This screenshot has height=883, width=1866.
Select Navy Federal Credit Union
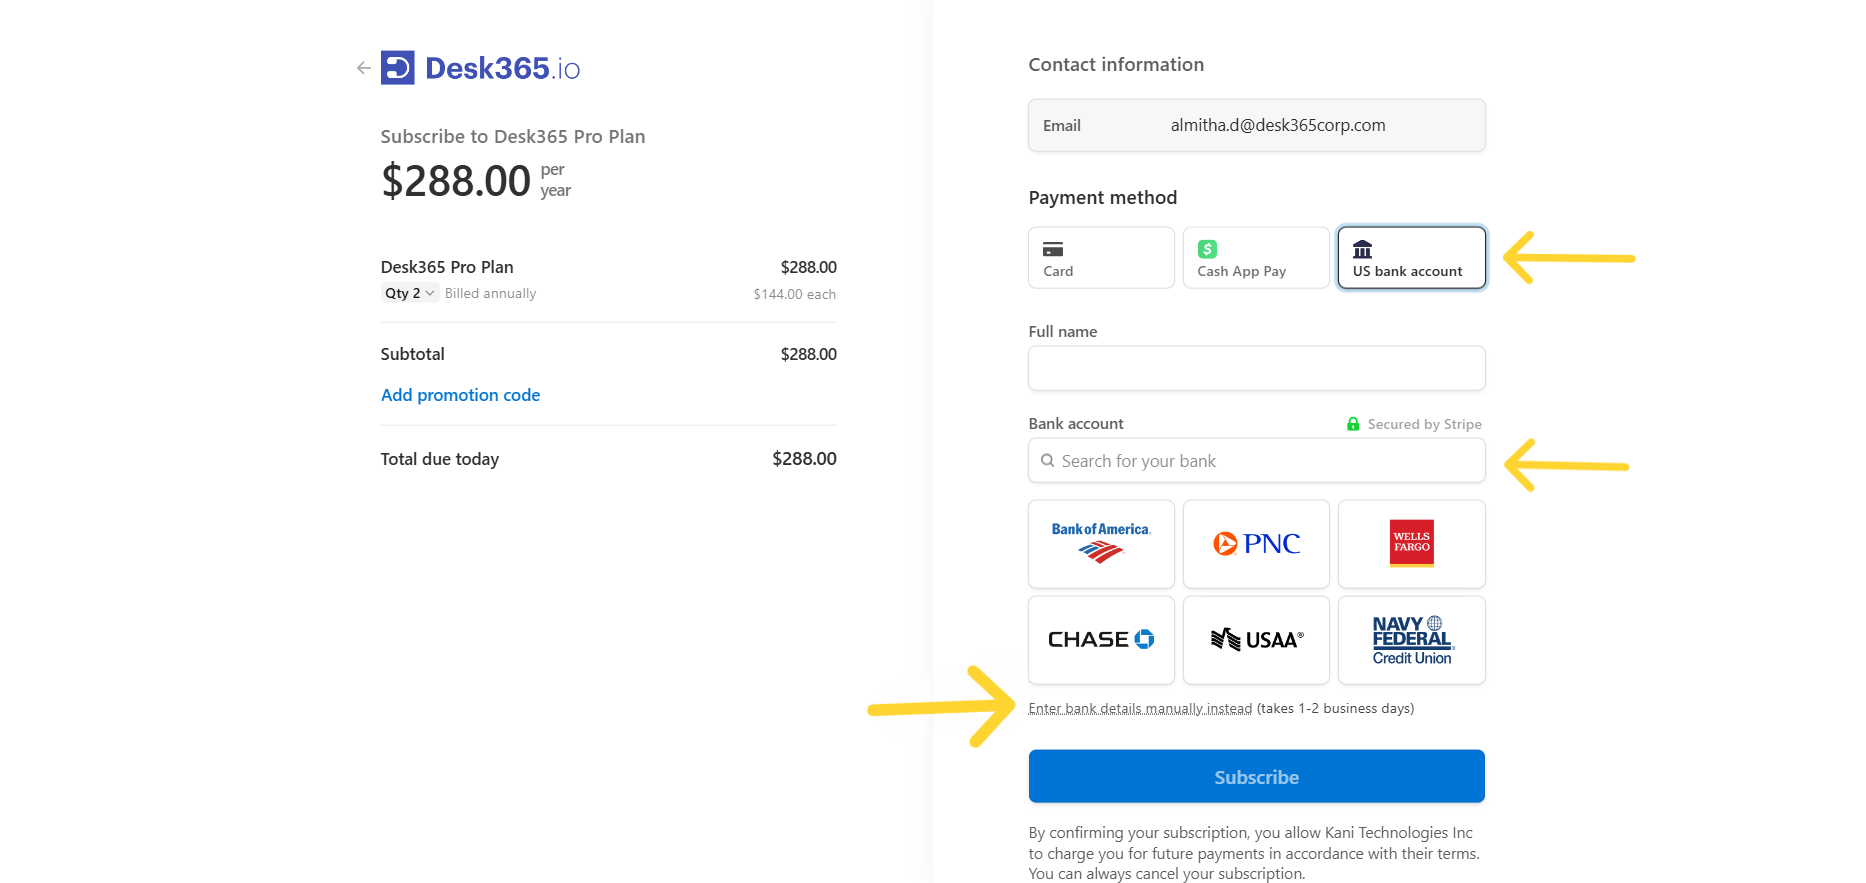[x=1411, y=640]
